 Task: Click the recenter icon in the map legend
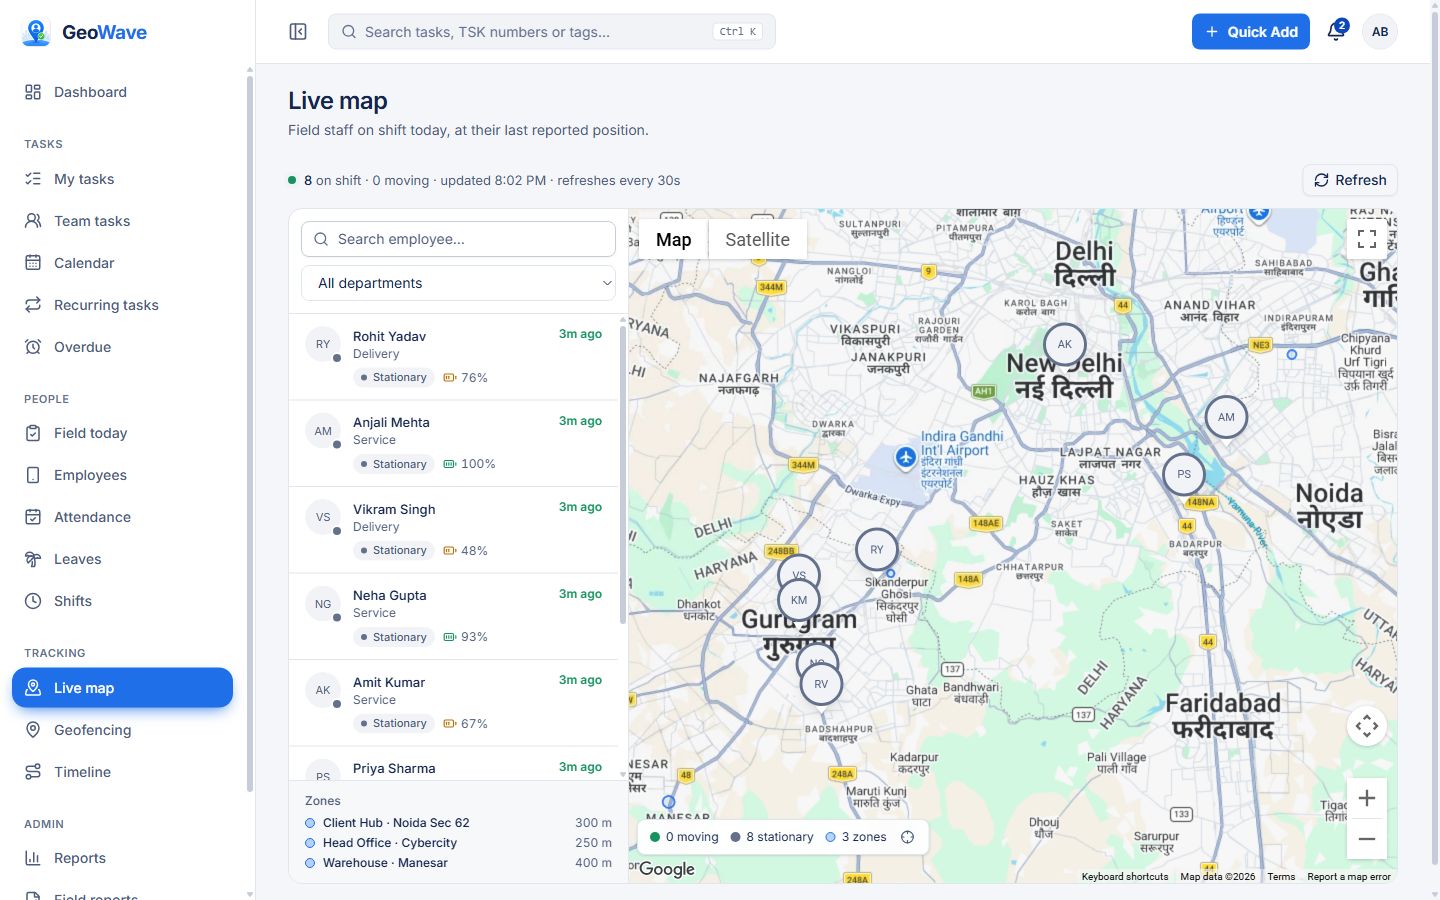pos(908,837)
